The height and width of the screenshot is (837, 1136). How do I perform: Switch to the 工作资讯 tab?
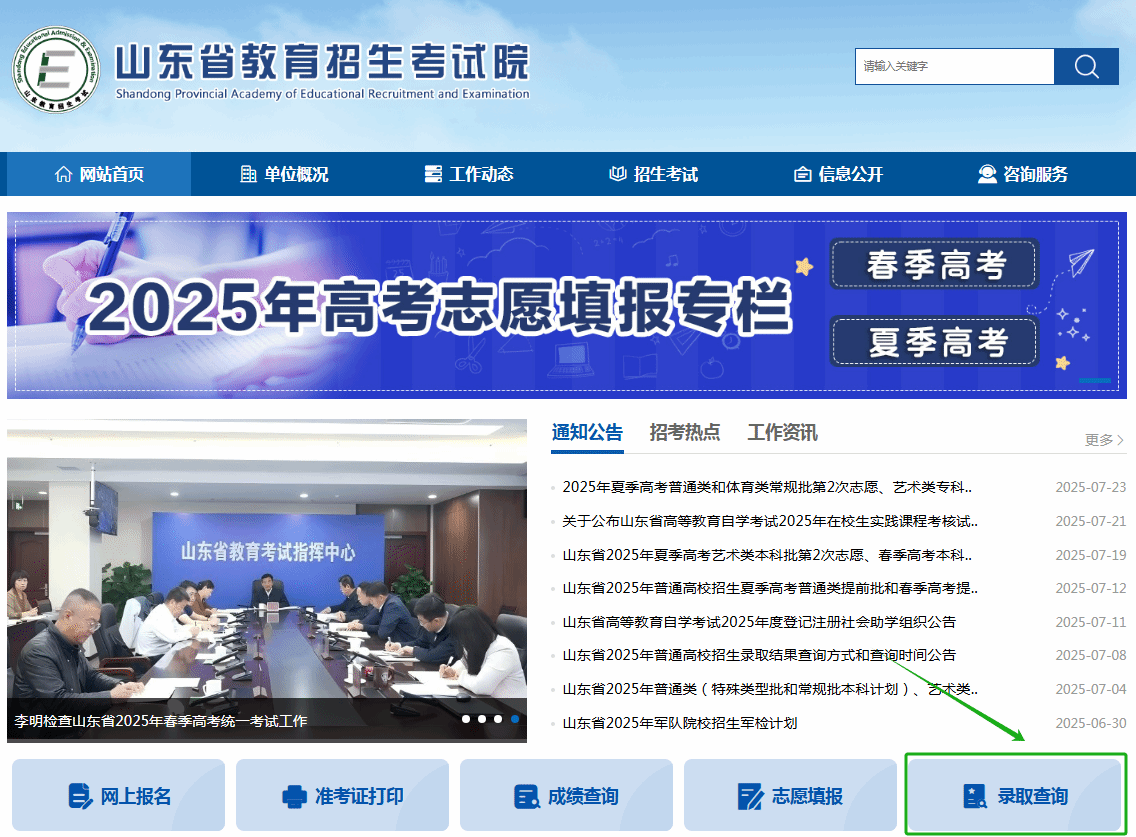click(782, 433)
